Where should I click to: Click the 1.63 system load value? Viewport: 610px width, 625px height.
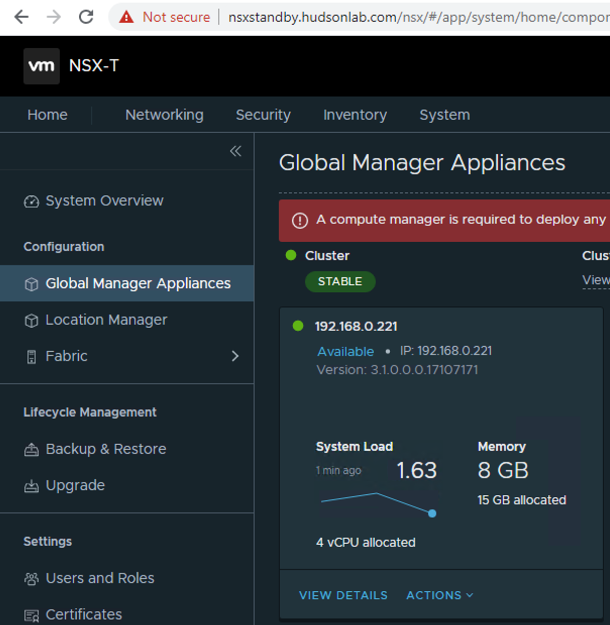pos(417,471)
